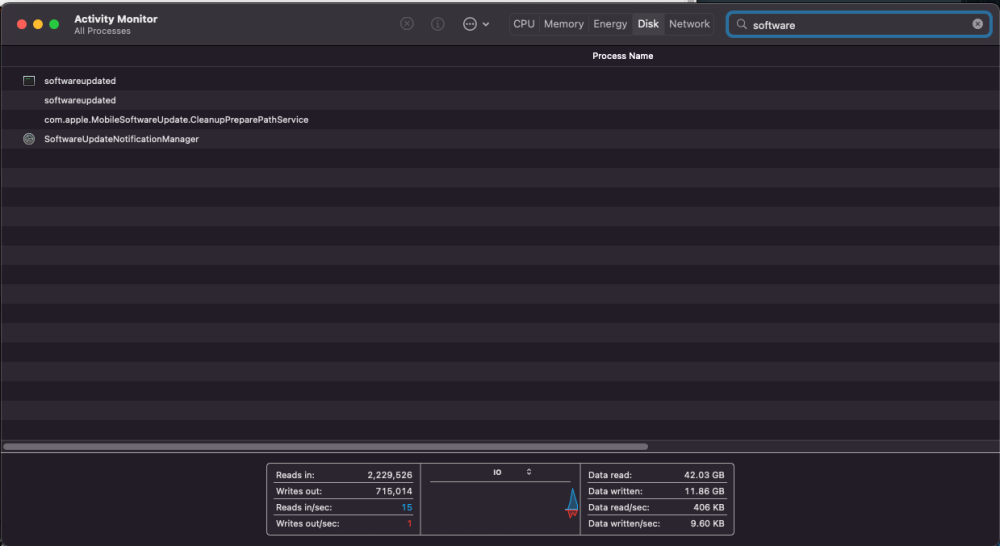Click the All Processes subtitle
The image size is (1000, 546).
click(x=102, y=31)
